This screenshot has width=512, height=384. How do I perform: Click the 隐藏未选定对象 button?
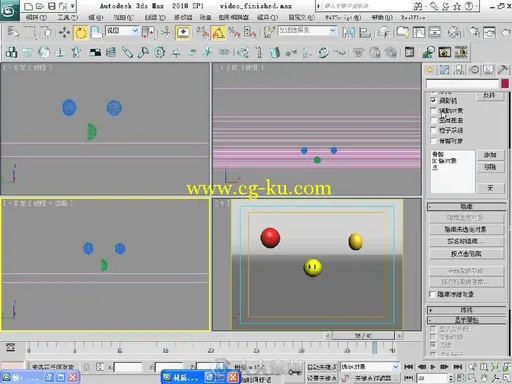coord(466,229)
